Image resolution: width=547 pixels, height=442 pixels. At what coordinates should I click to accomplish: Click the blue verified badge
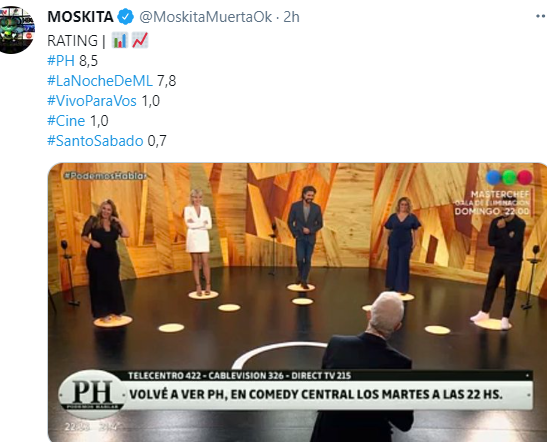click(x=125, y=17)
